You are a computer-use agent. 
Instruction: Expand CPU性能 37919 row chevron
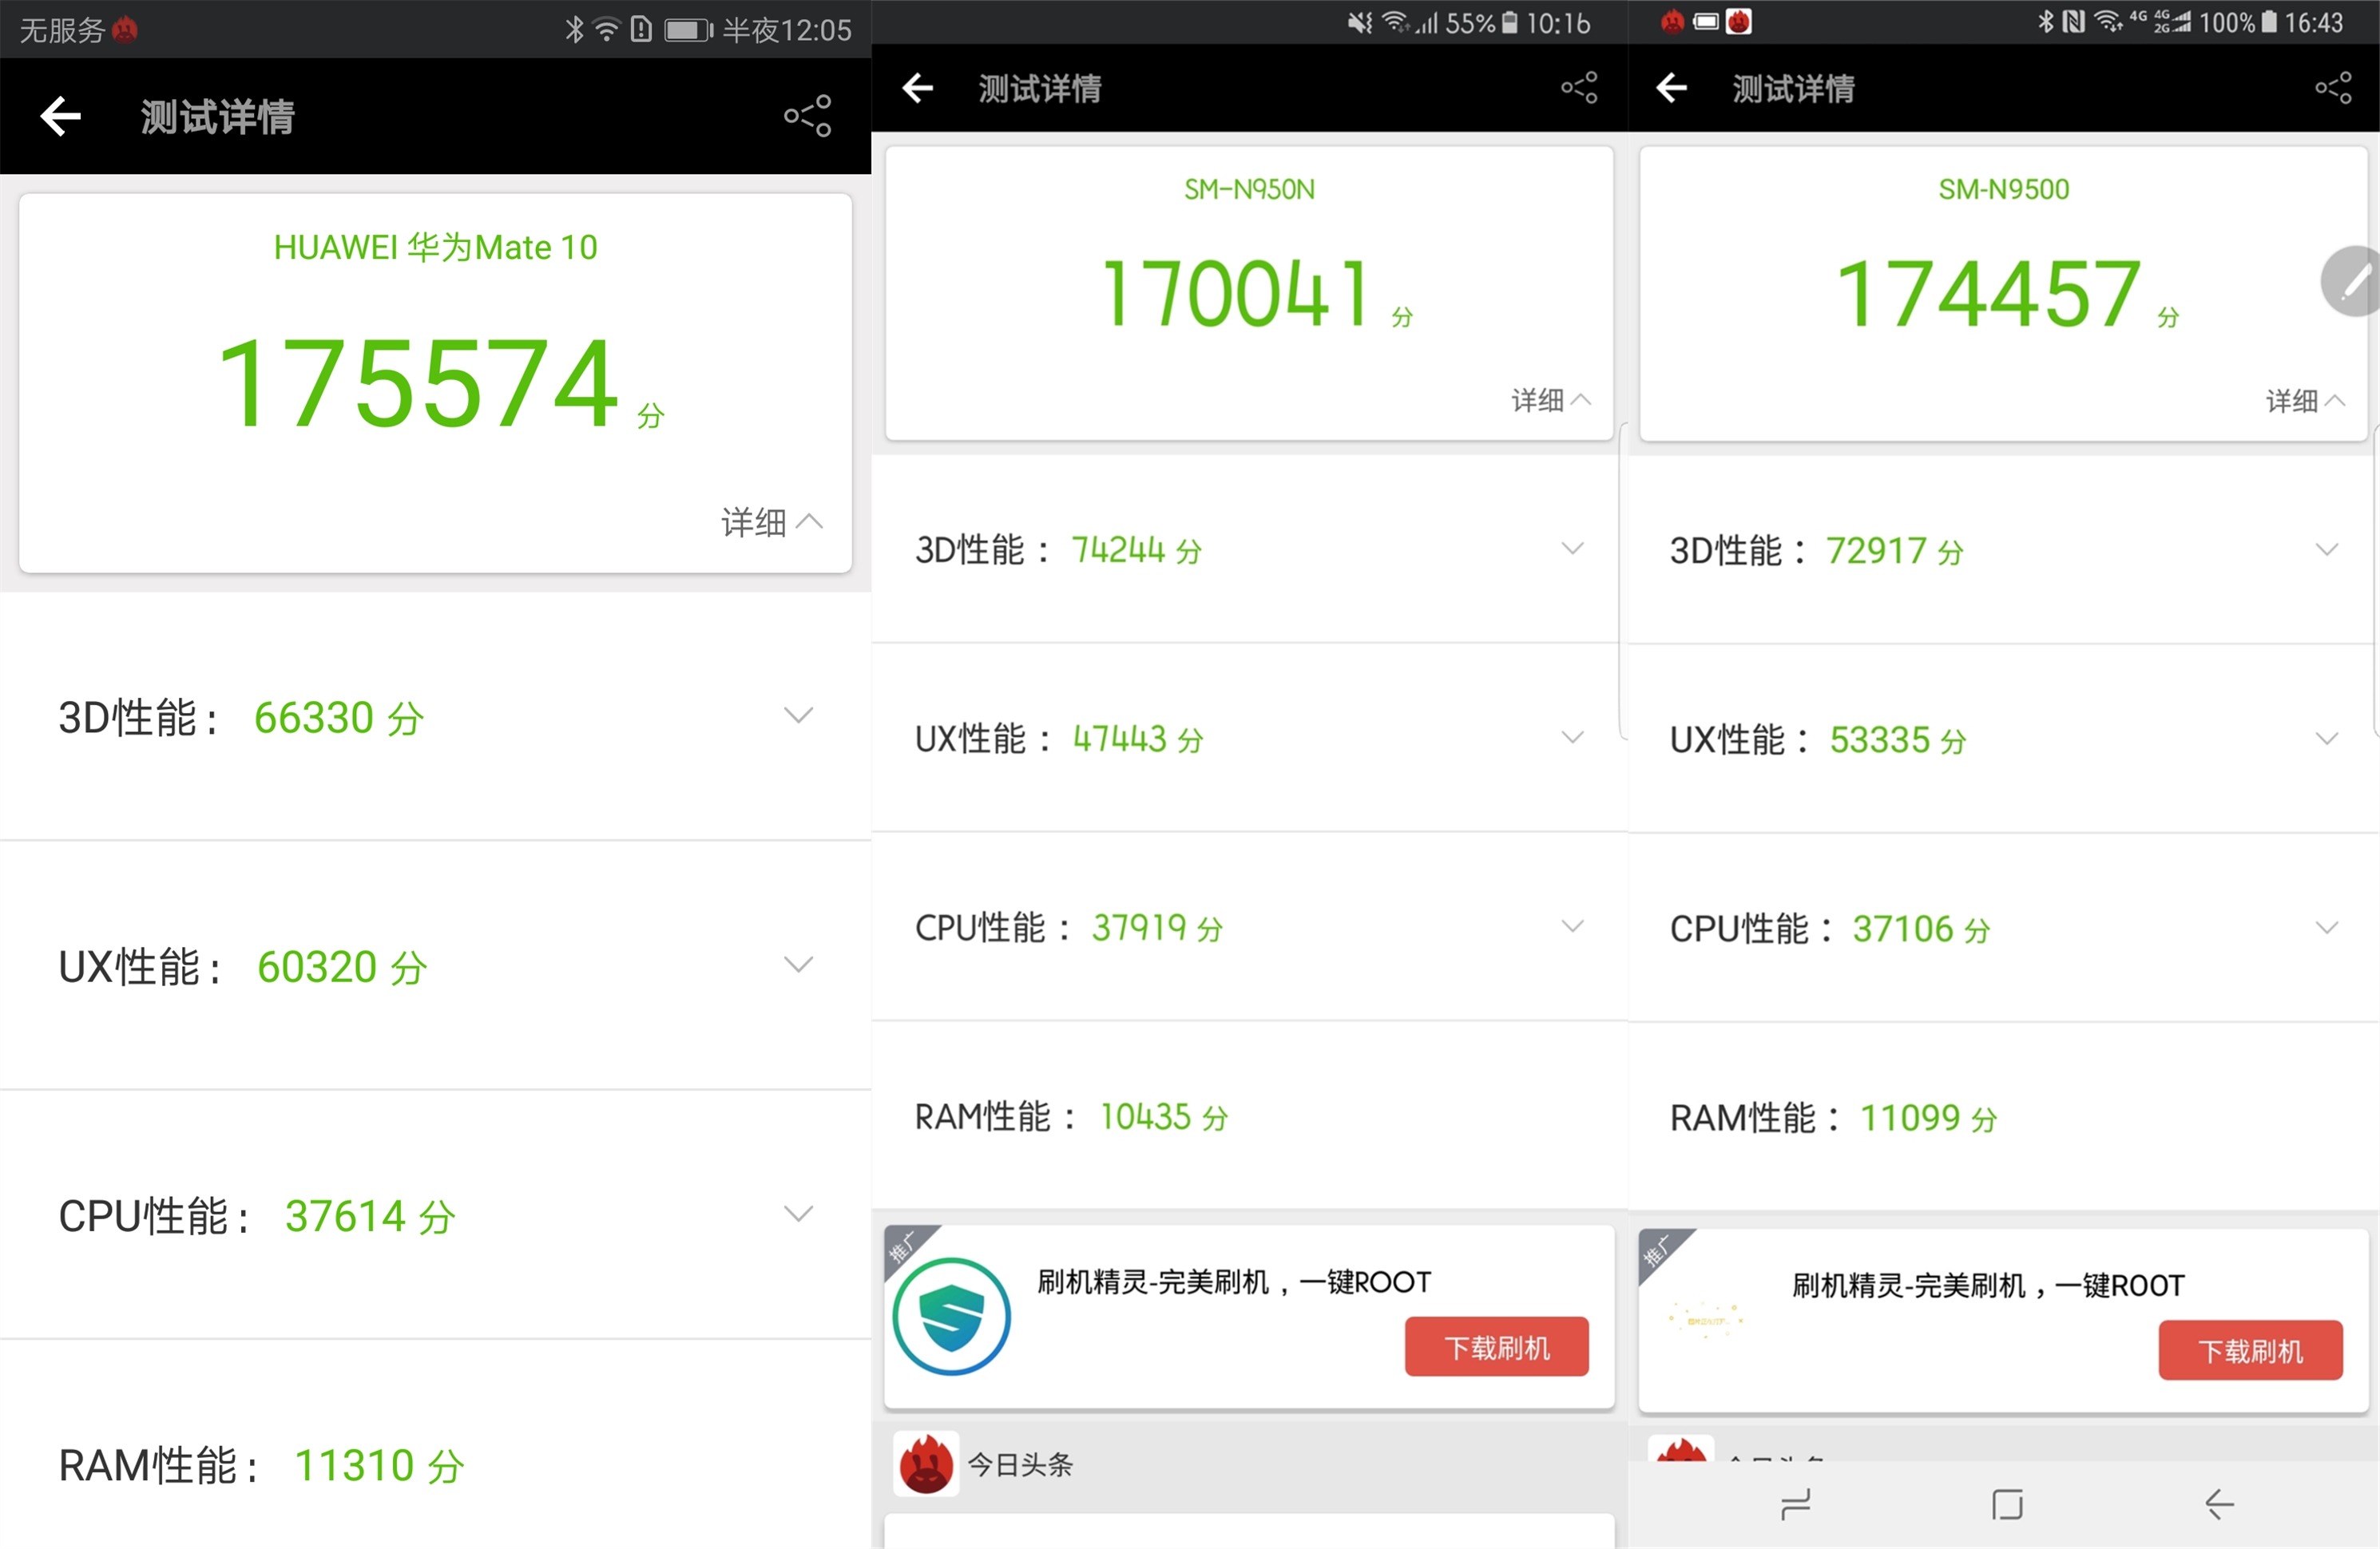[x=1573, y=926]
